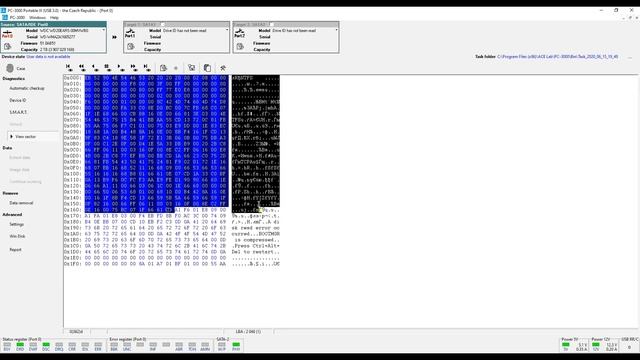Click 'BOOTMGR' text in the ASCII column
Viewport: 640px width, 360px height.
pos(269,234)
